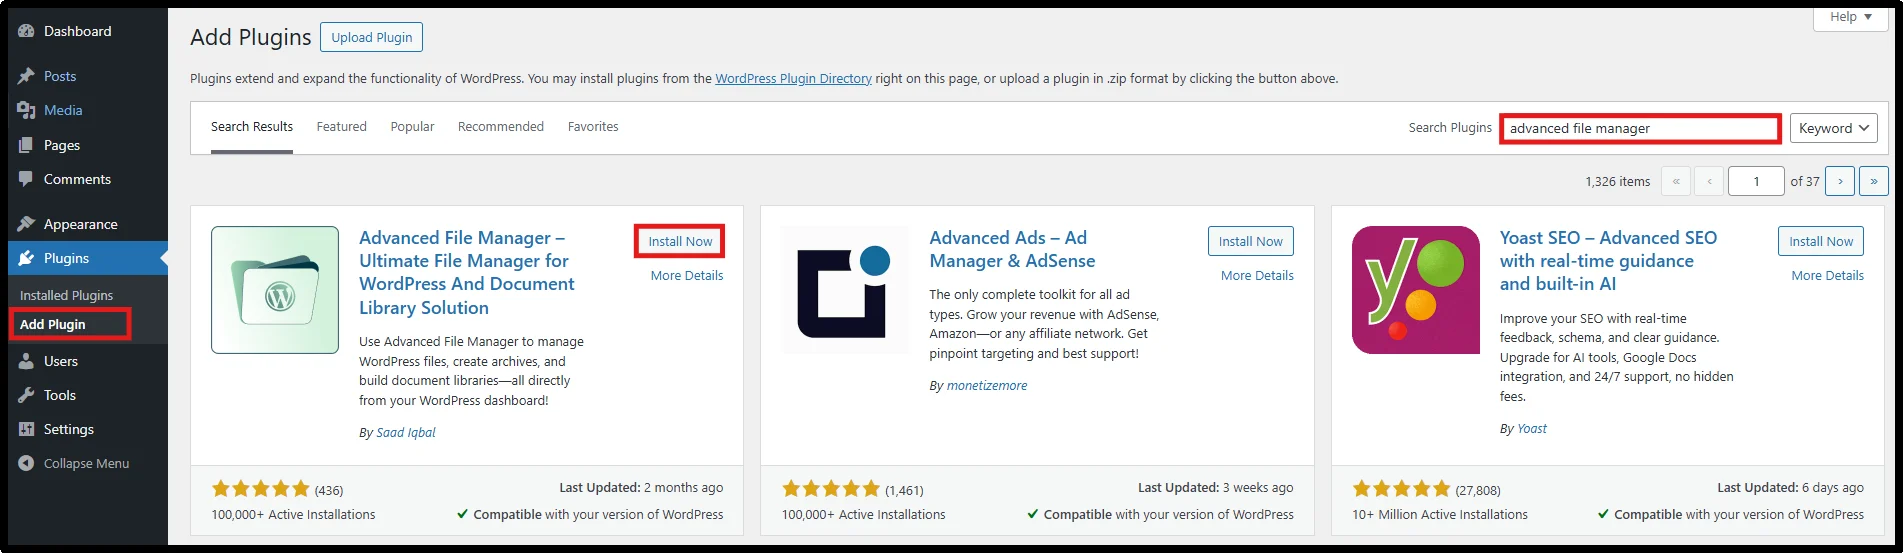This screenshot has width=1904, height=553.
Task: View More Details for Yoast SEO
Action: [x=1827, y=275]
